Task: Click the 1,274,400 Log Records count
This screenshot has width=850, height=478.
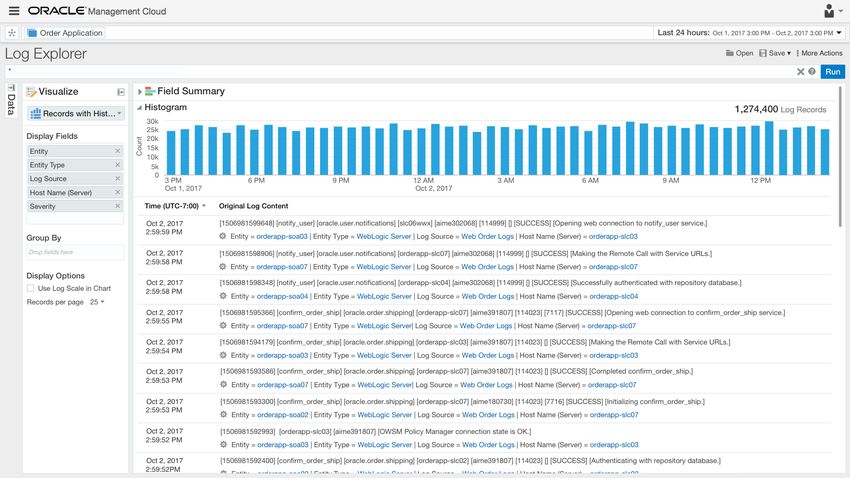Action: pyautogui.click(x=780, y=109)
